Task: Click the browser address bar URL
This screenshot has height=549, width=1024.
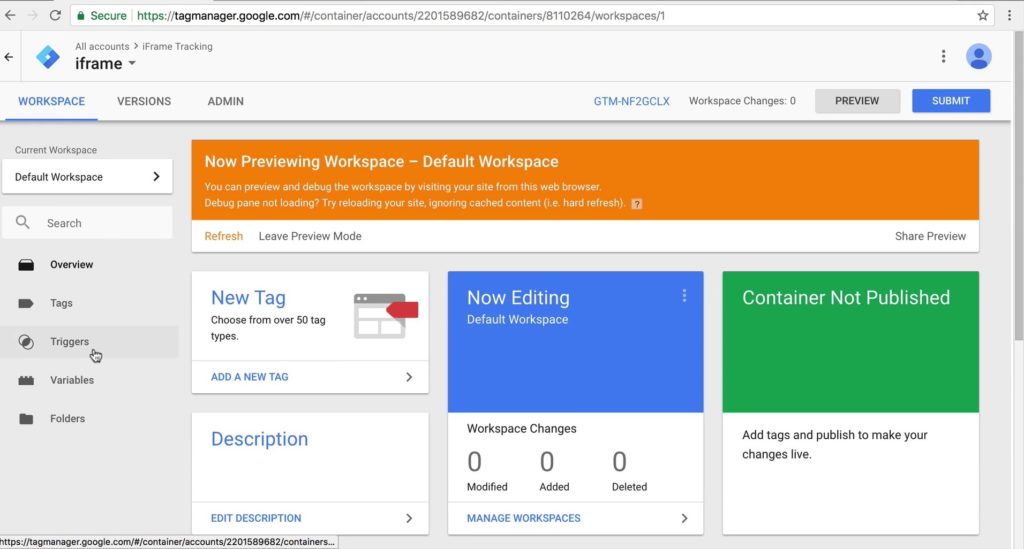Action: pos(401,16)
